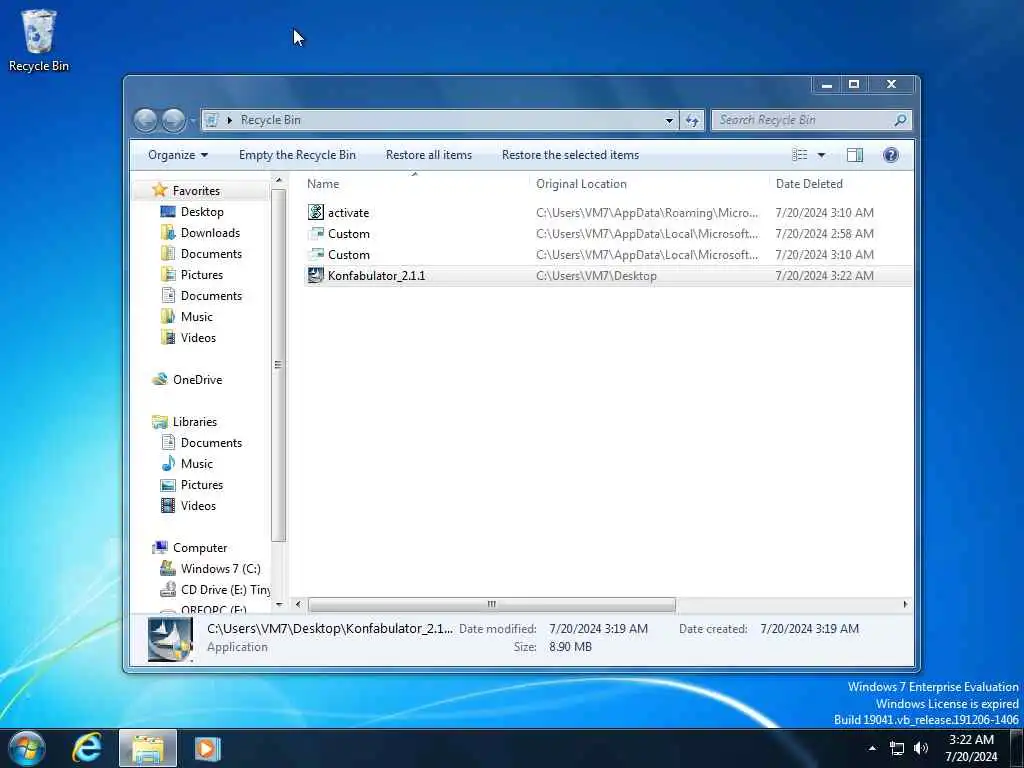Open Windows 7 (C:) drive
This screenshot has width=1024, height=768.
pyautogui.click(x=220, y=569)
